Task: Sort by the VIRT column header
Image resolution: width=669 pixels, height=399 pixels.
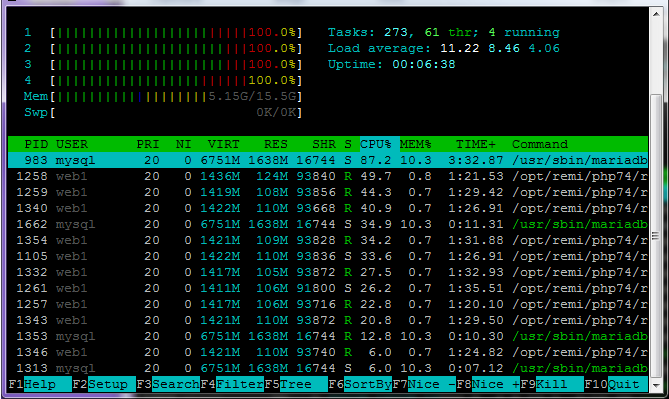Action: 224,144
